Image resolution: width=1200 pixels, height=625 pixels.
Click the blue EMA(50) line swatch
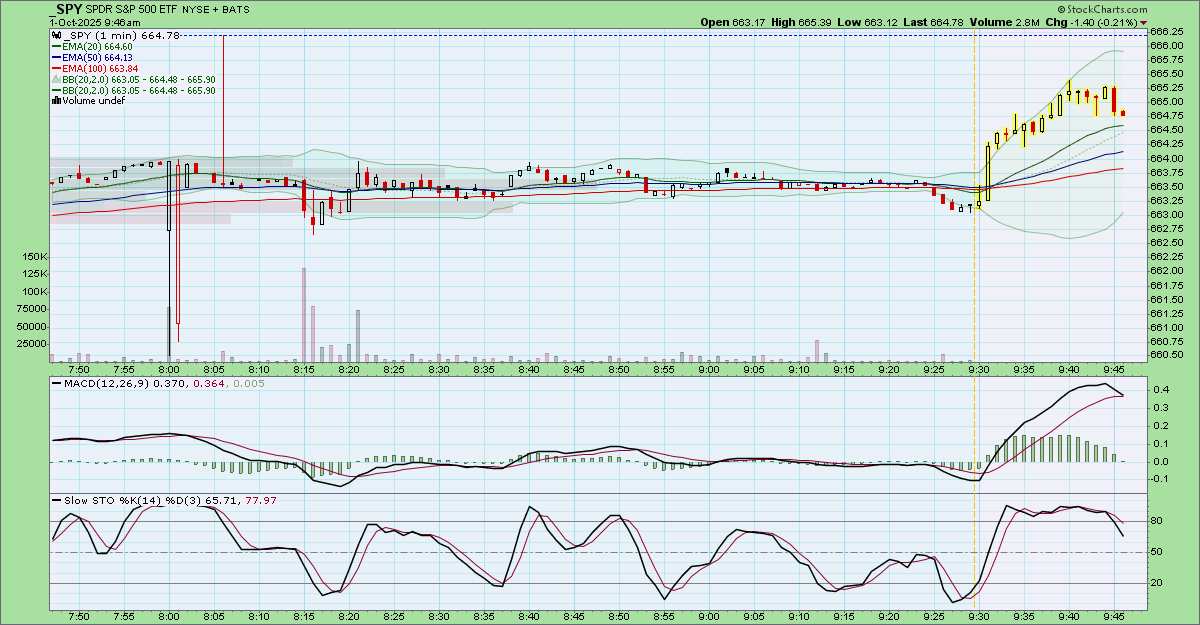pyautogui.click(x=56, y=58)
